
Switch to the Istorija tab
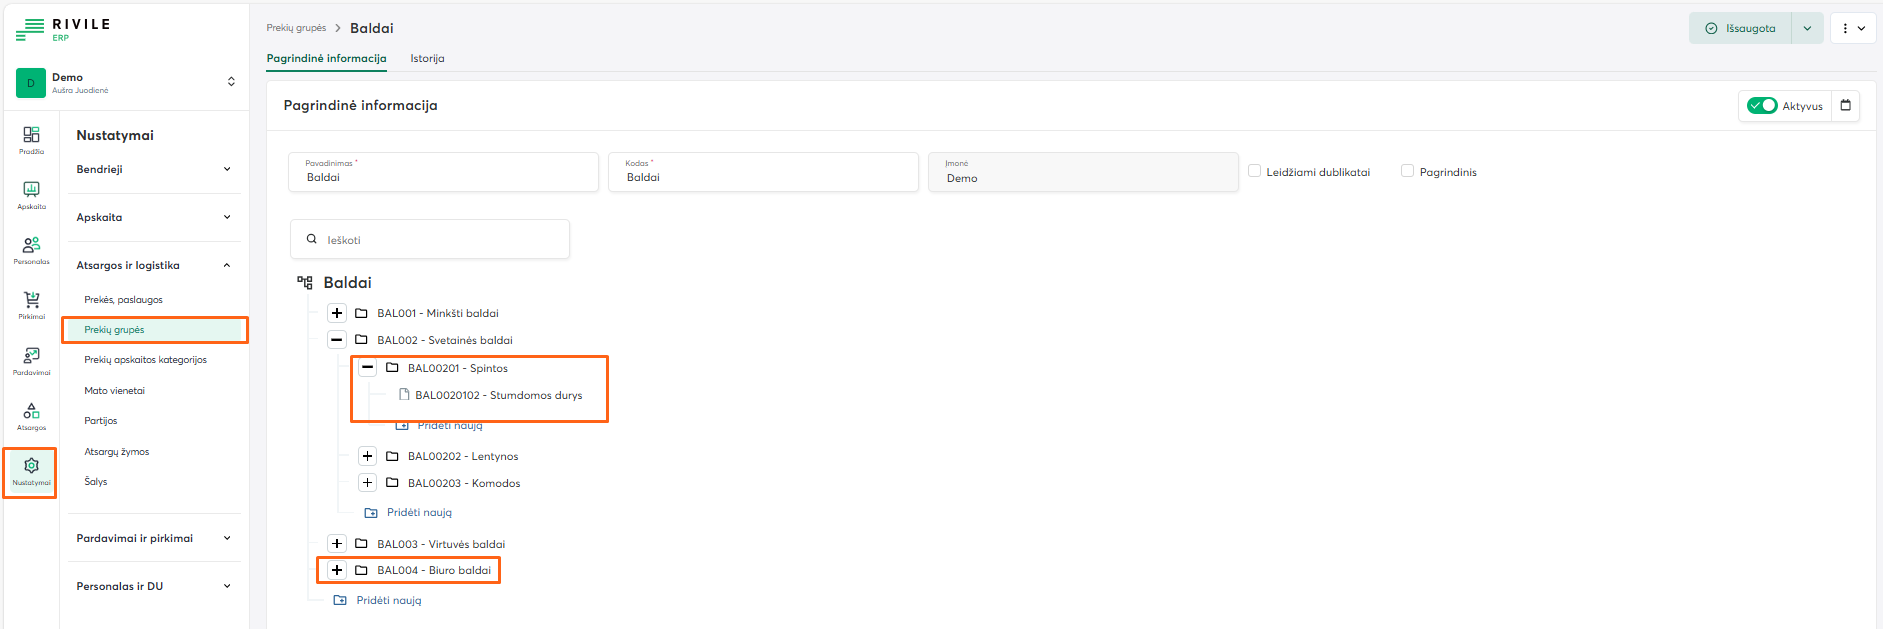click(x=427, y=58)
